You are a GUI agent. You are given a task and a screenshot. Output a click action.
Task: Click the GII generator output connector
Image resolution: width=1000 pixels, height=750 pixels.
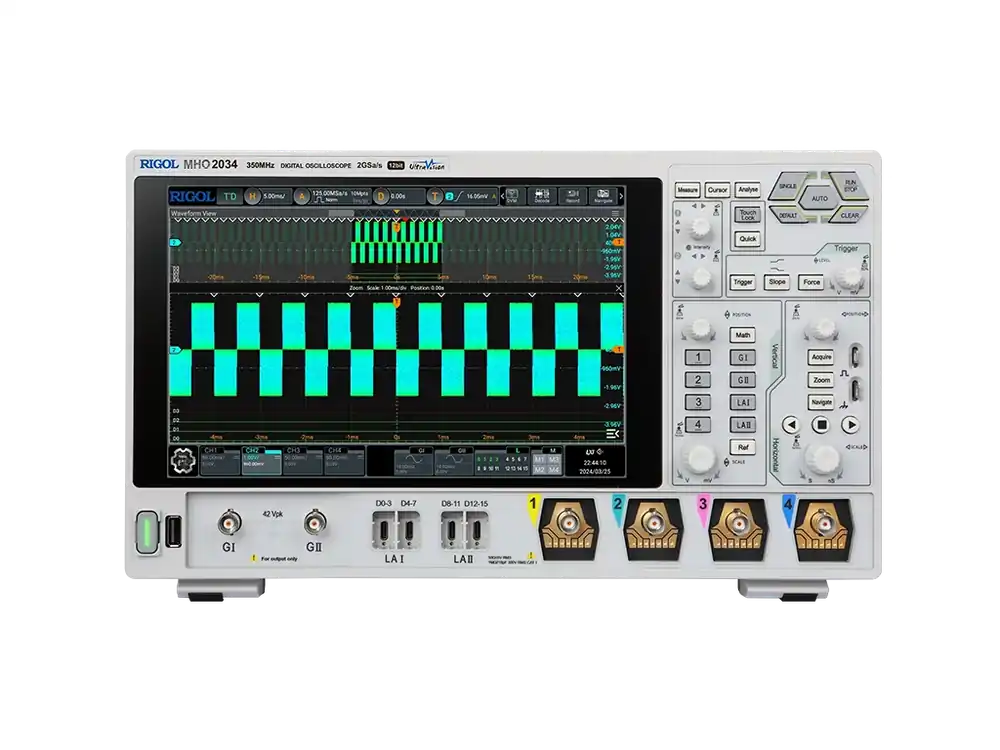click(x=314, y=522)
